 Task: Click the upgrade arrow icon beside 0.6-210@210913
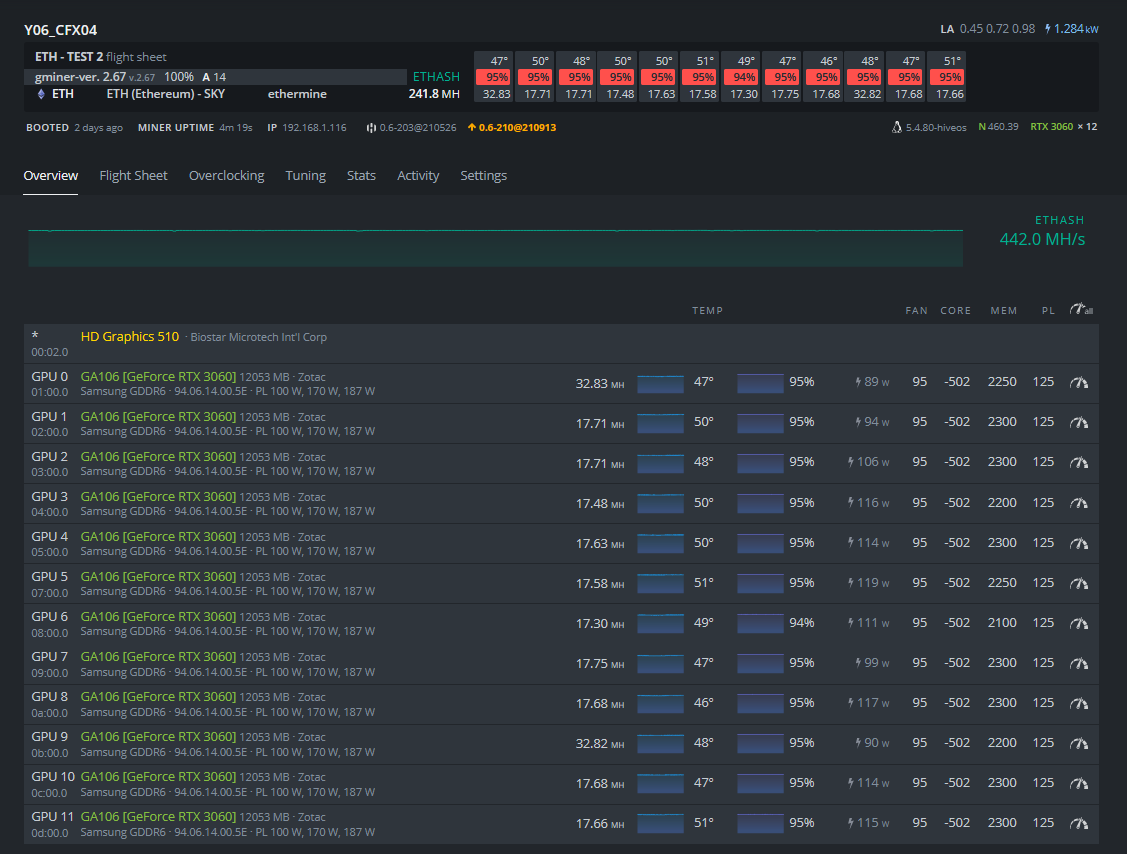[472, 127]
